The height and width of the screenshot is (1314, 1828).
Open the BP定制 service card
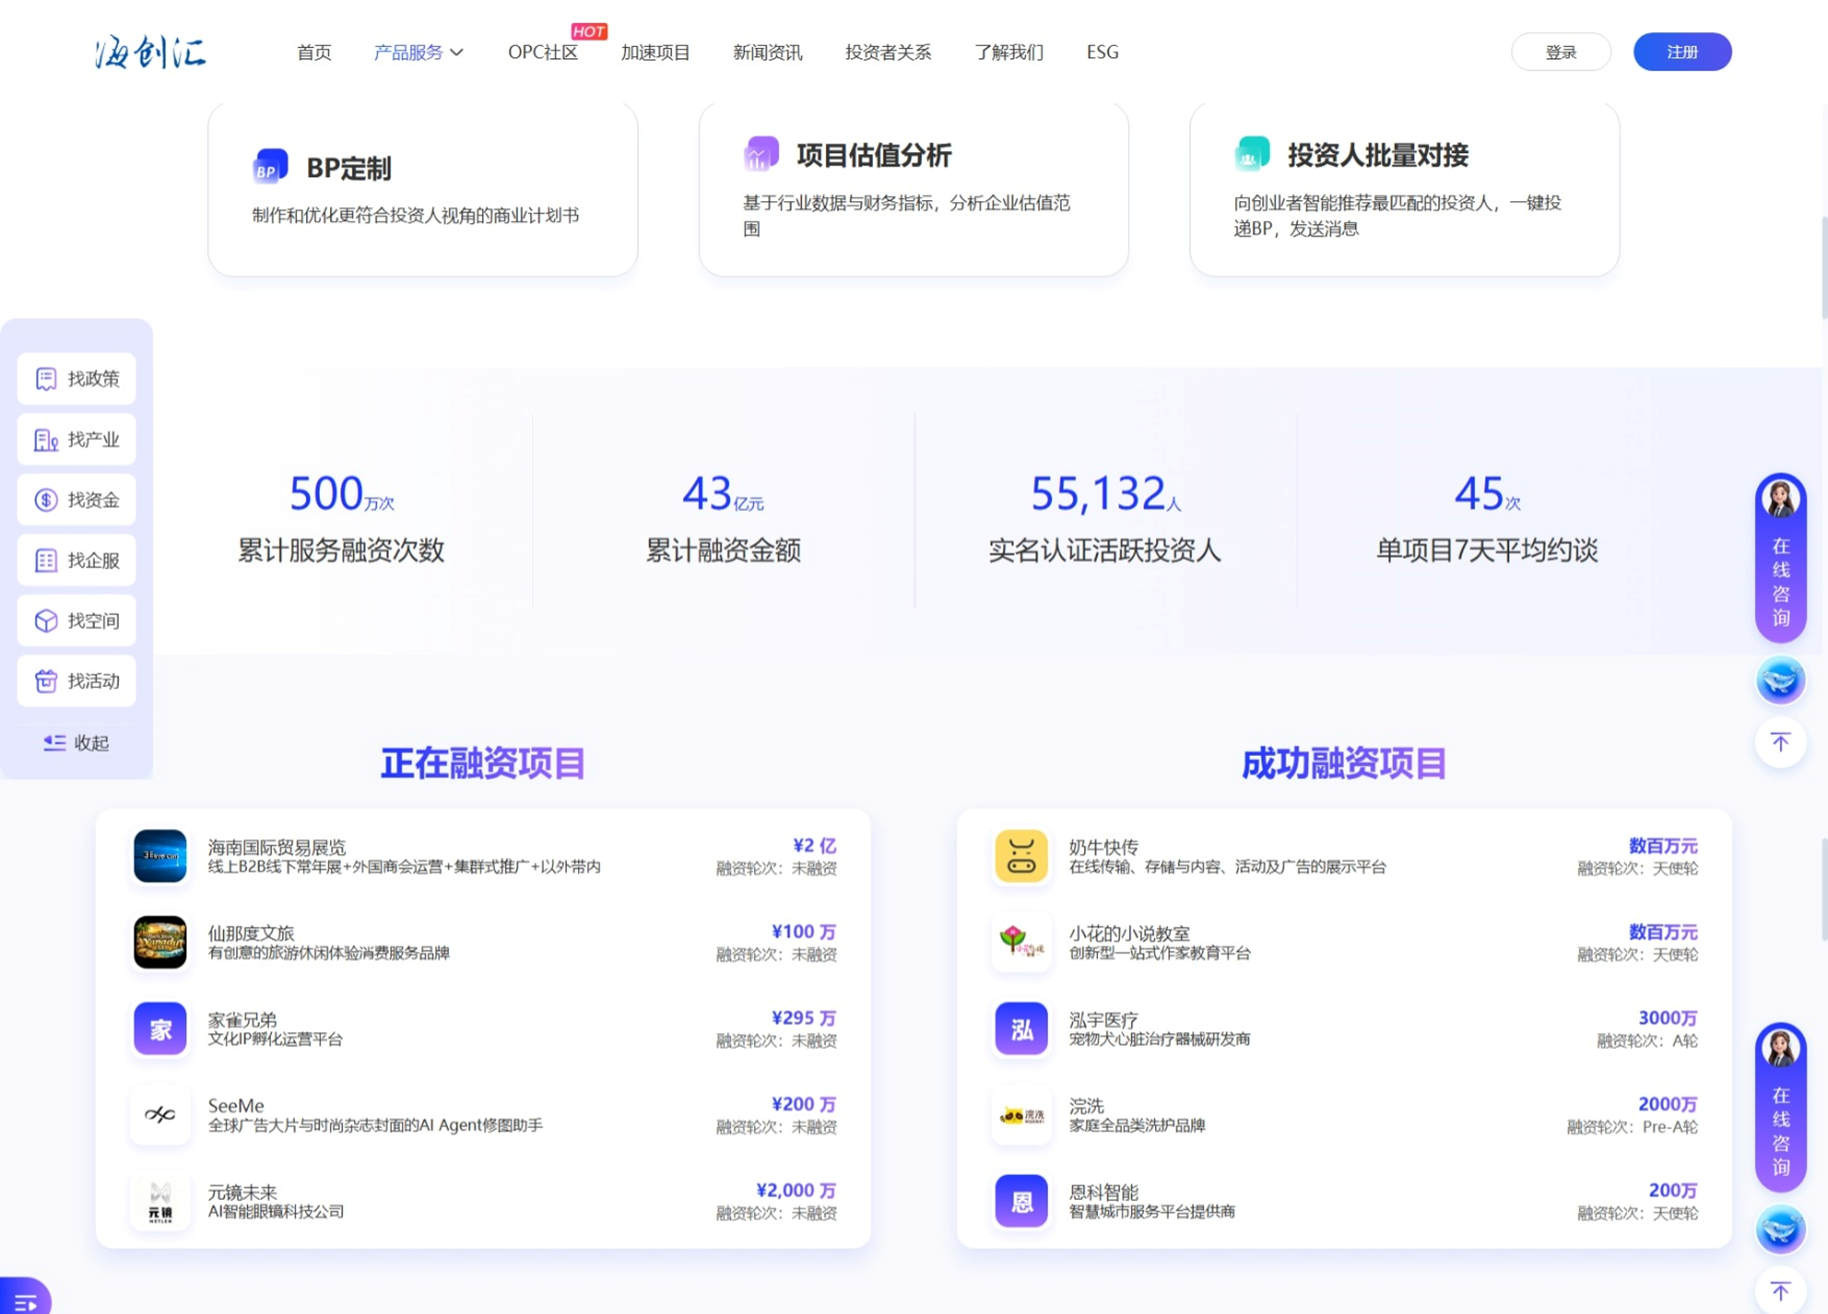pyautogui.click(x=423, y=189)
